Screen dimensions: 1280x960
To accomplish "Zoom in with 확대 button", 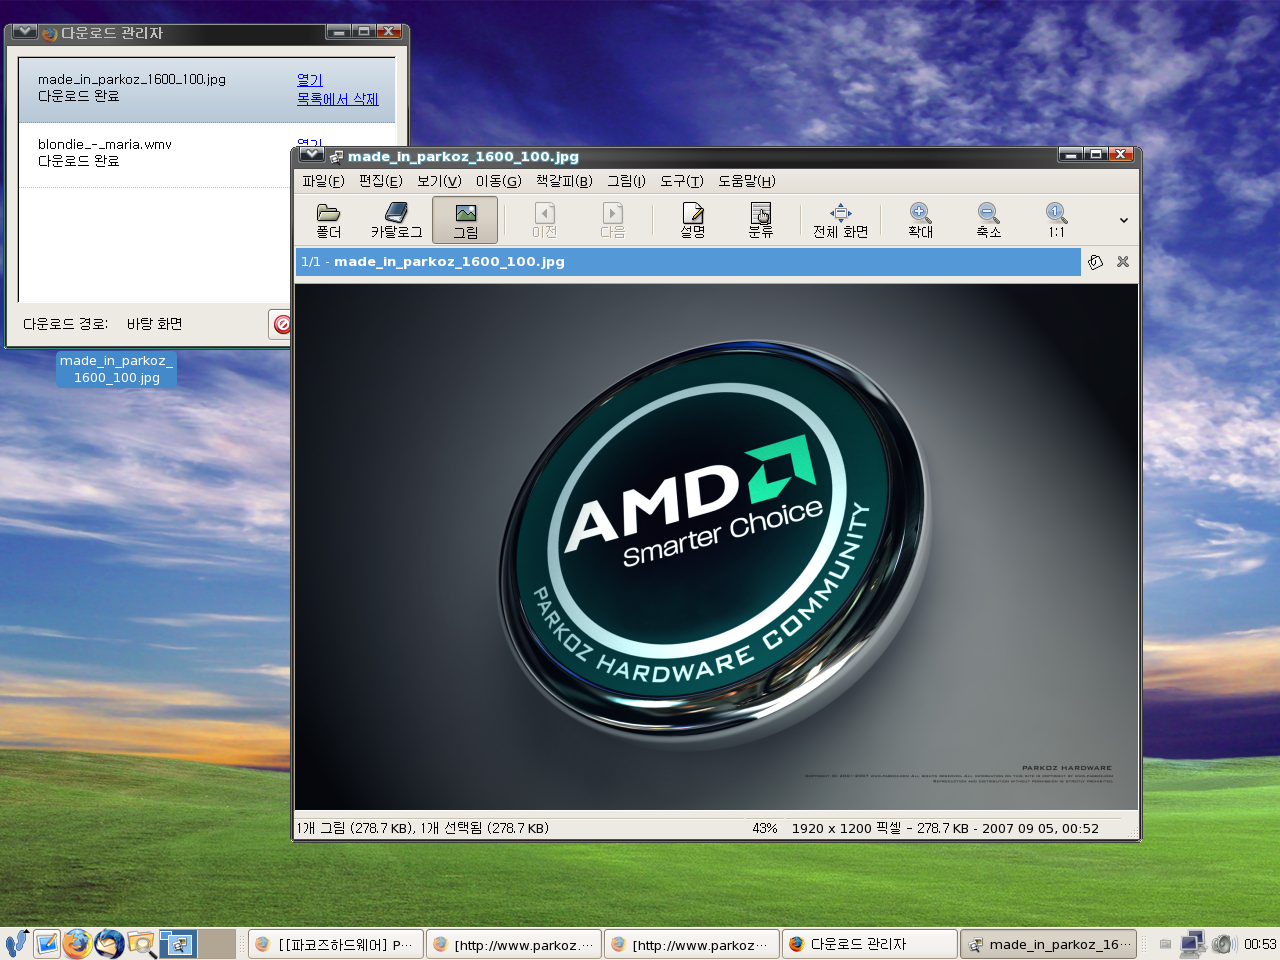I will click(x=920, y=220).
